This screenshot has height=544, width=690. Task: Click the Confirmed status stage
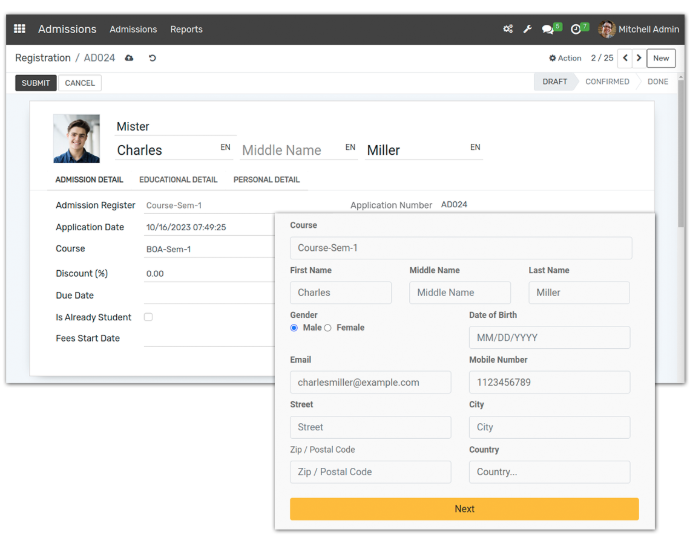[607, 82]
